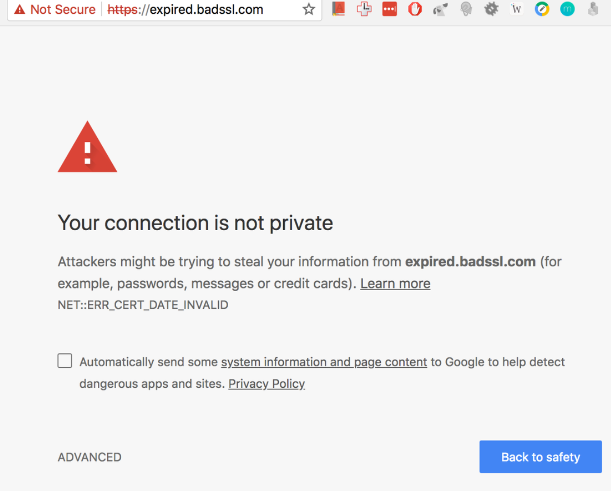
Task: Open the Learn more link
Action: (x=395, y=284)
